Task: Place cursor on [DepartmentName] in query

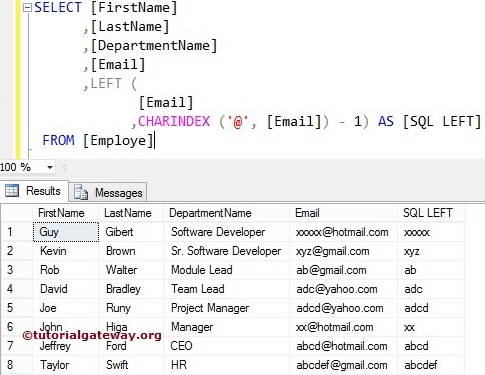Action: [x=154, y=46]
